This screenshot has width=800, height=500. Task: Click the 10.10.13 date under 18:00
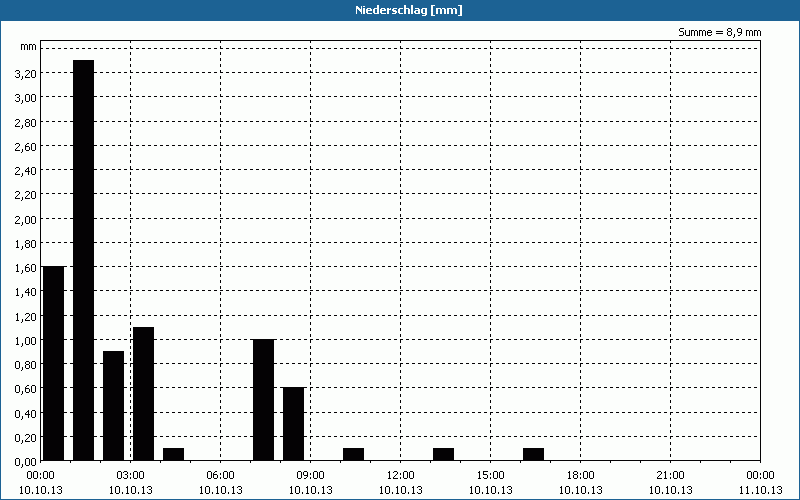[x=581, y=490]
